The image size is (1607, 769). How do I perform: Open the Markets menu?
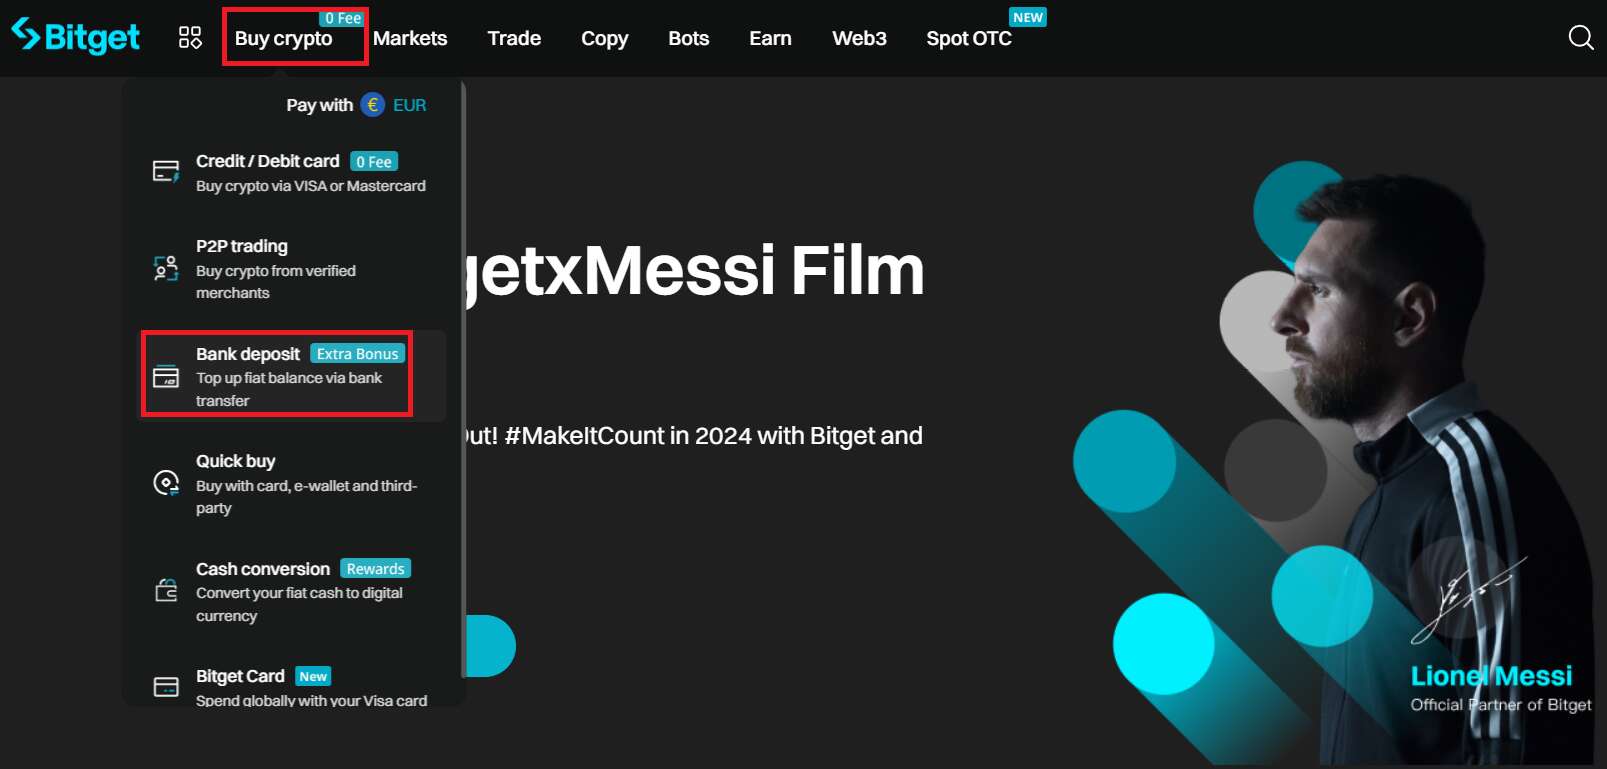410,38
